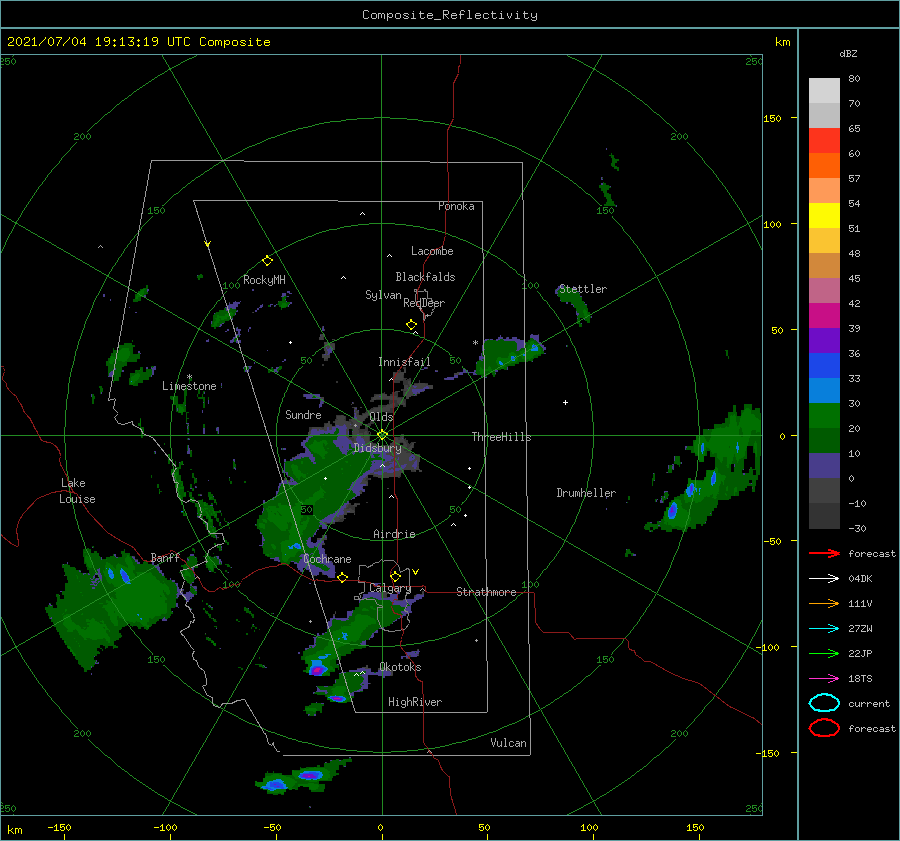Click the yellow 51-54 dBZ color band

pos(824,216)
